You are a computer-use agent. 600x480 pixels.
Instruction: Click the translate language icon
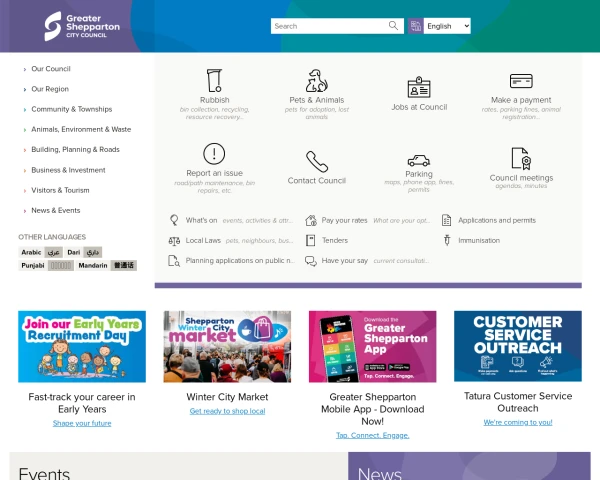pyautogui.click(x=416, y=26)
